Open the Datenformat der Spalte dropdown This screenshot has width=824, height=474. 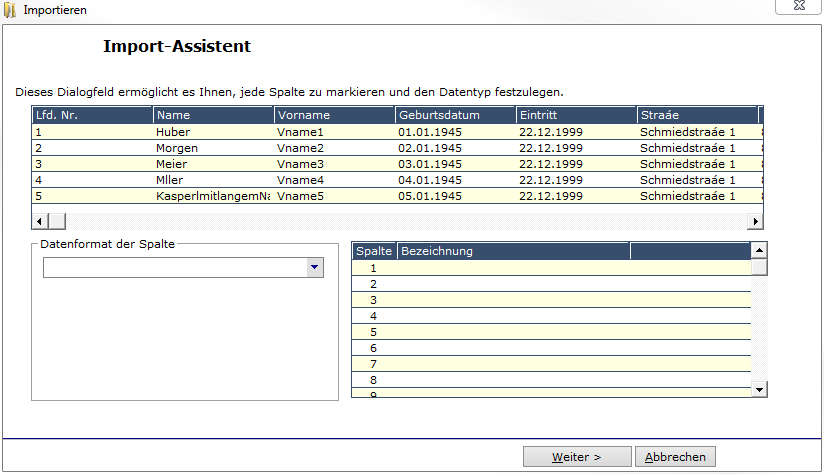pos(314,267)
